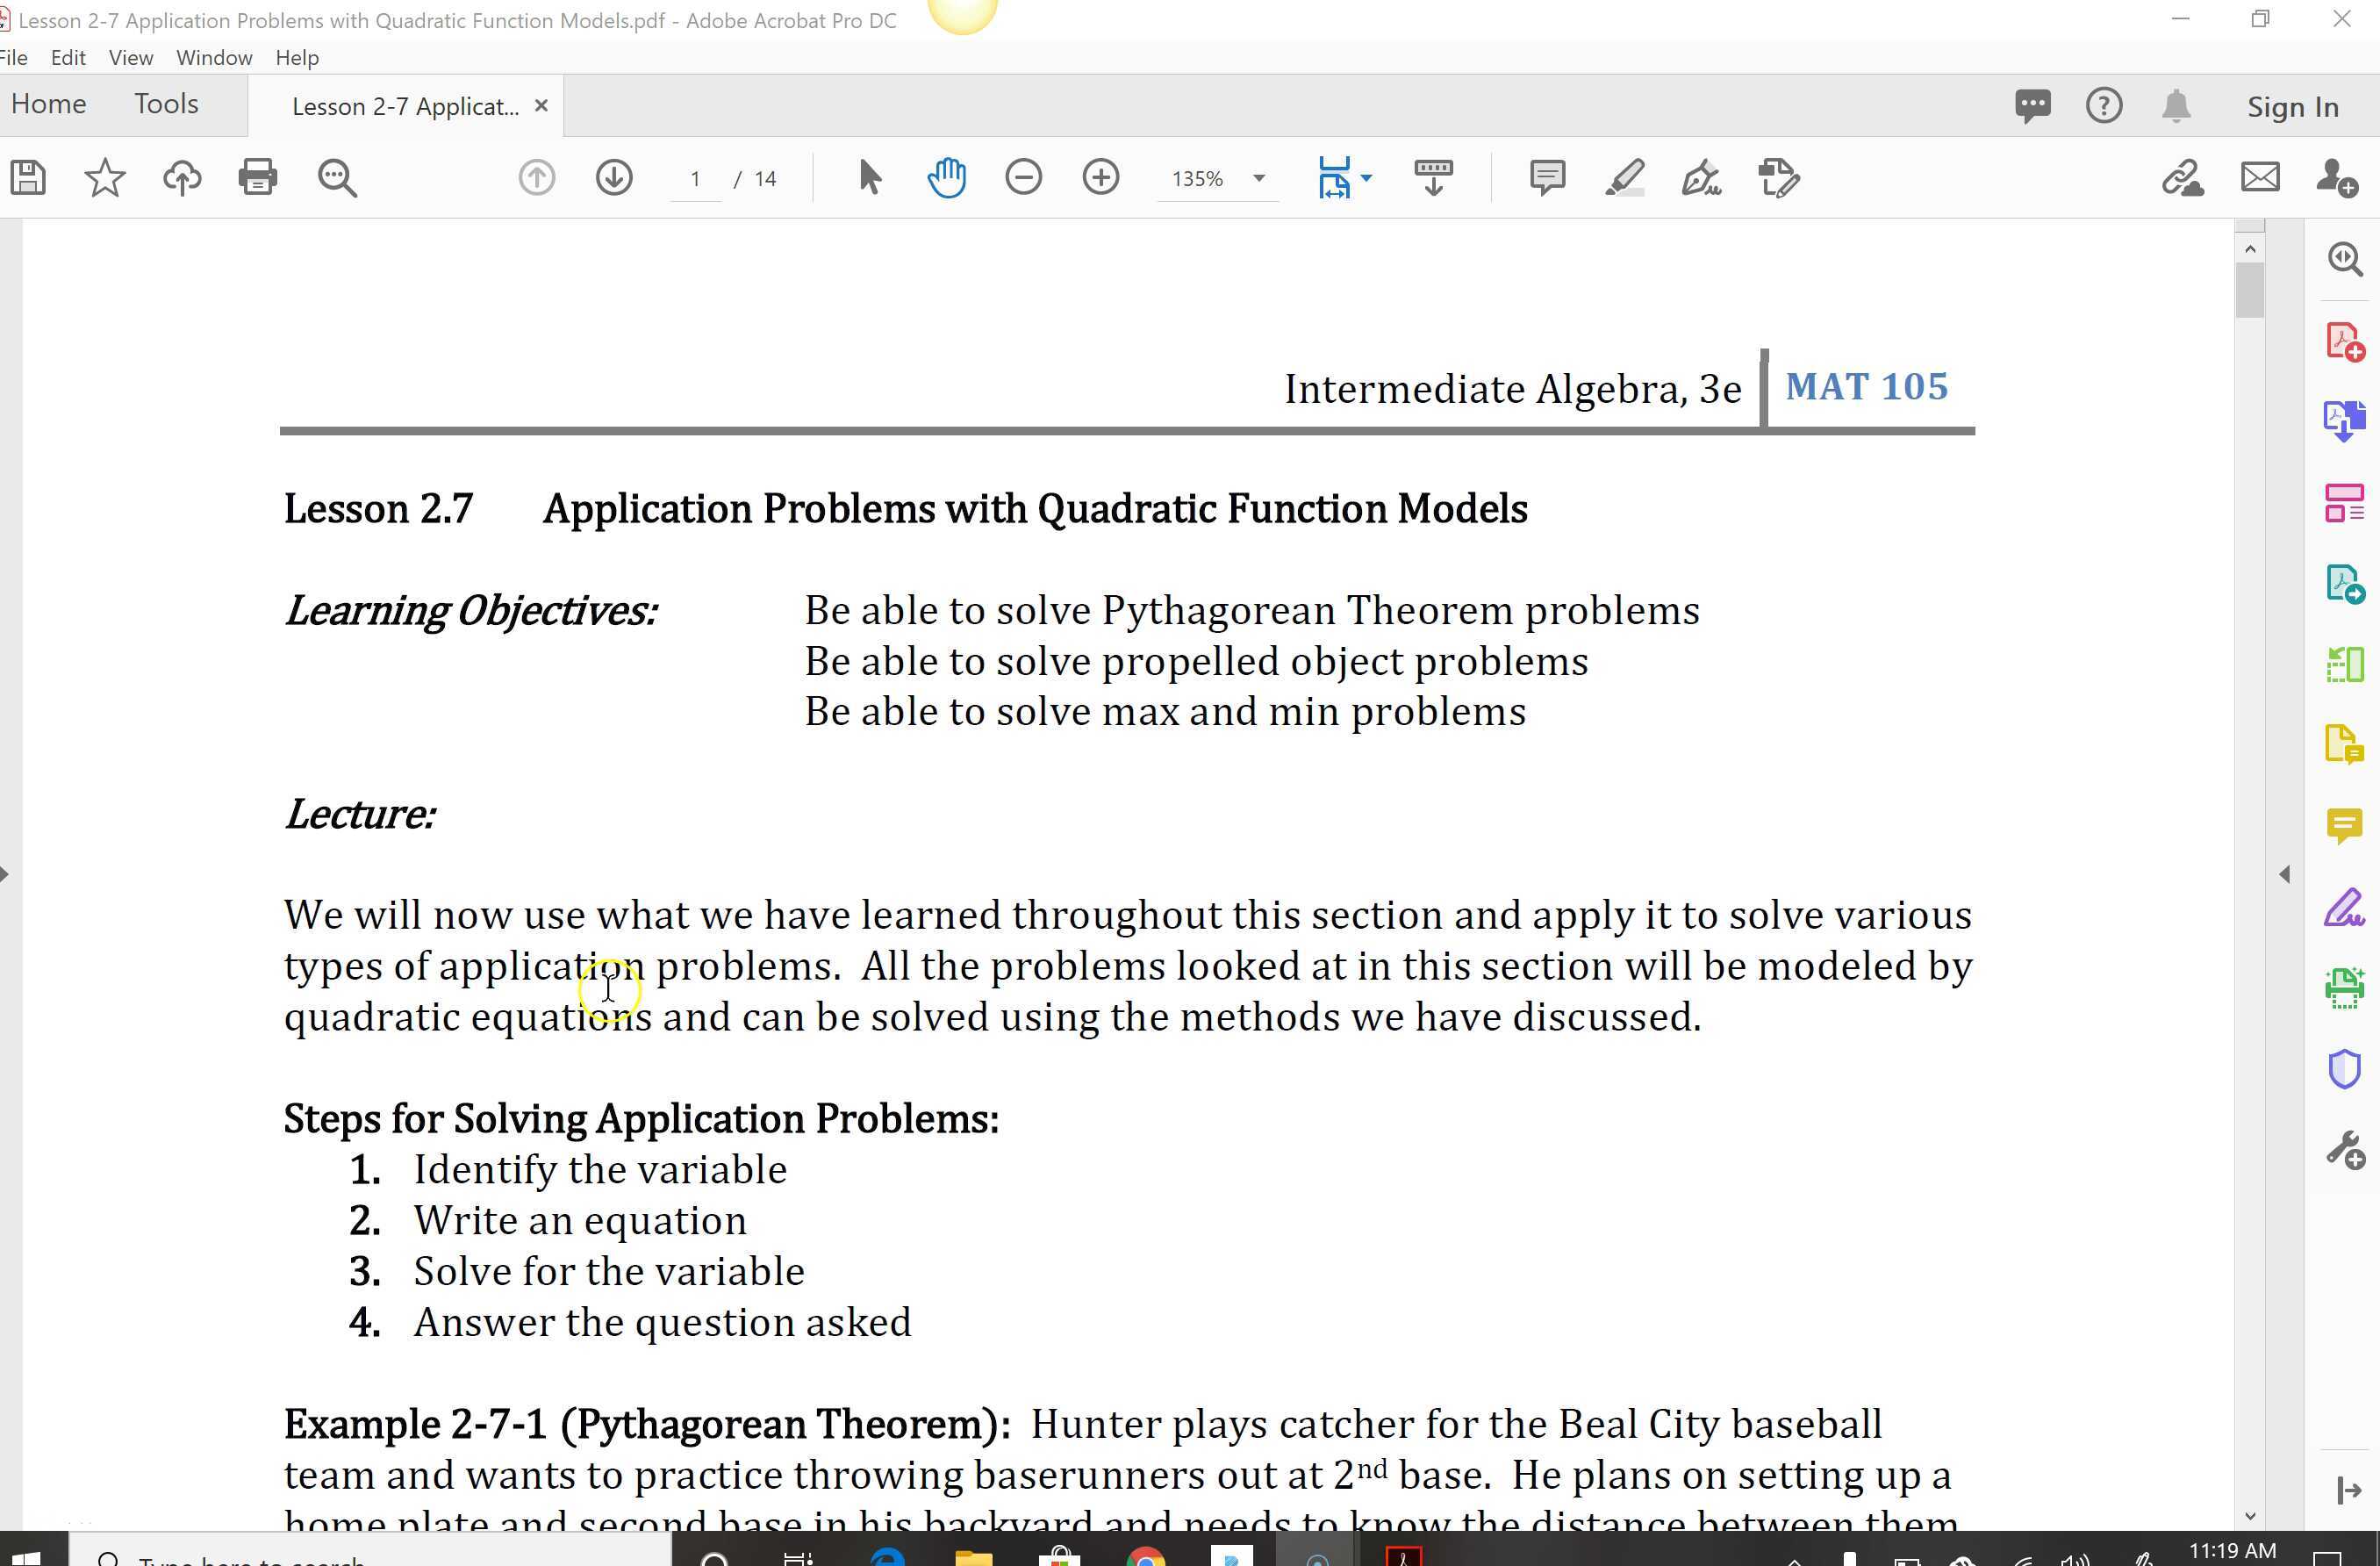2380x1566 pixels.
Task: Switch to the Tools tab
Action: (166, 104)
